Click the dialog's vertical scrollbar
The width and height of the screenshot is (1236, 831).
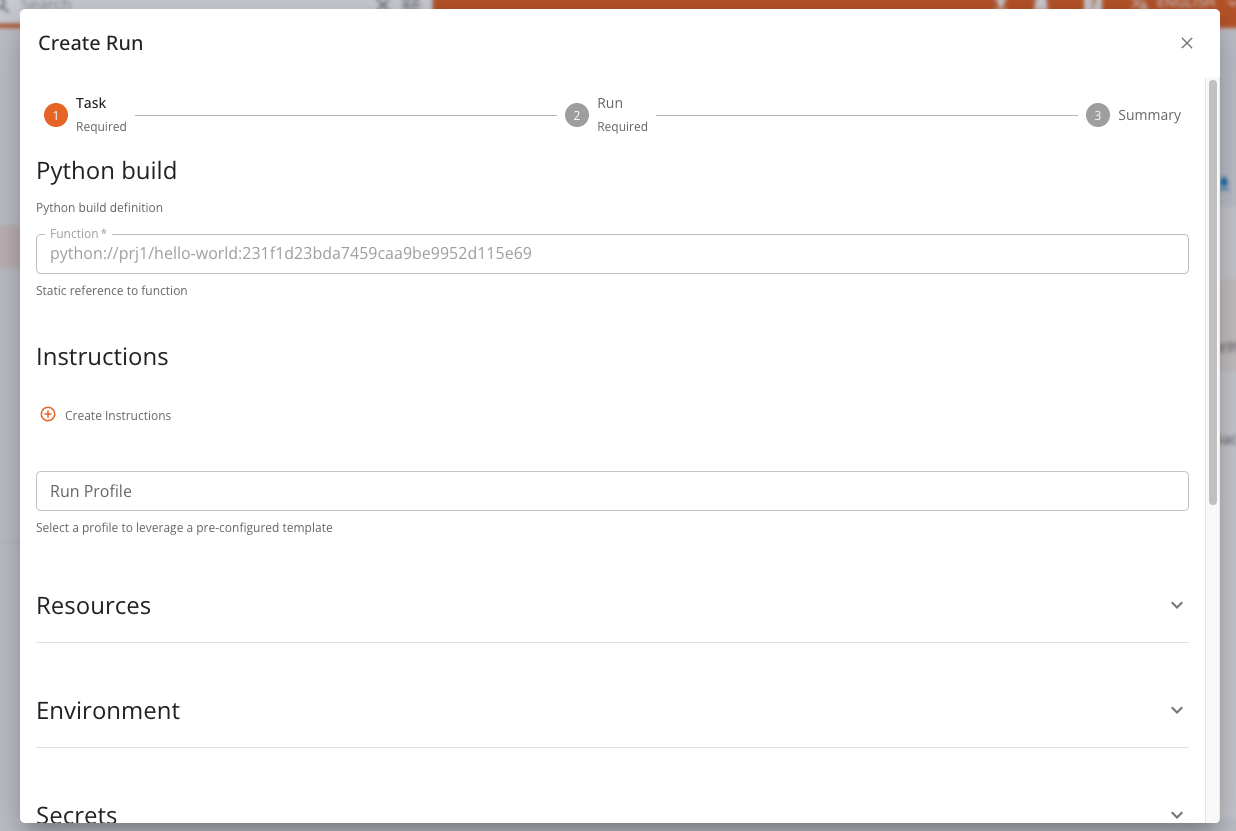(1213, 290)
